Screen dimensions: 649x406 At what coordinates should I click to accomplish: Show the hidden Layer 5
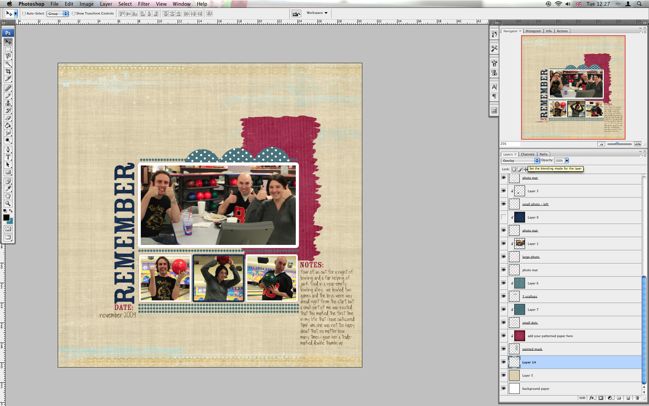504,217
